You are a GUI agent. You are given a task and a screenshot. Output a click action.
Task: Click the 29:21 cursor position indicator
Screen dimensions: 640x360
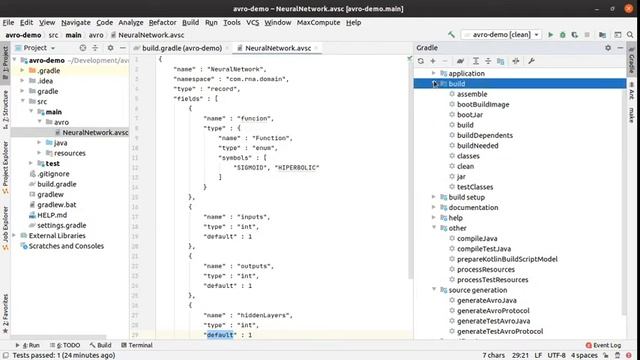tap(520, 355)
